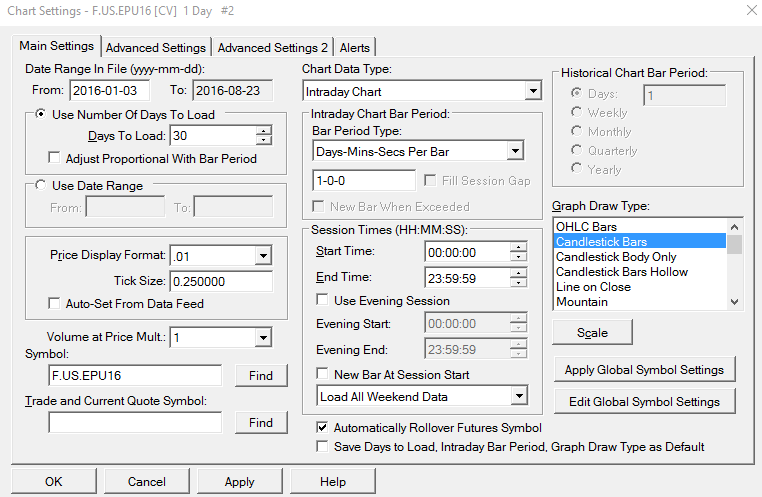The image size is (762, 497).
Task: Select the Main Settings tab
Action: [56, 46]
